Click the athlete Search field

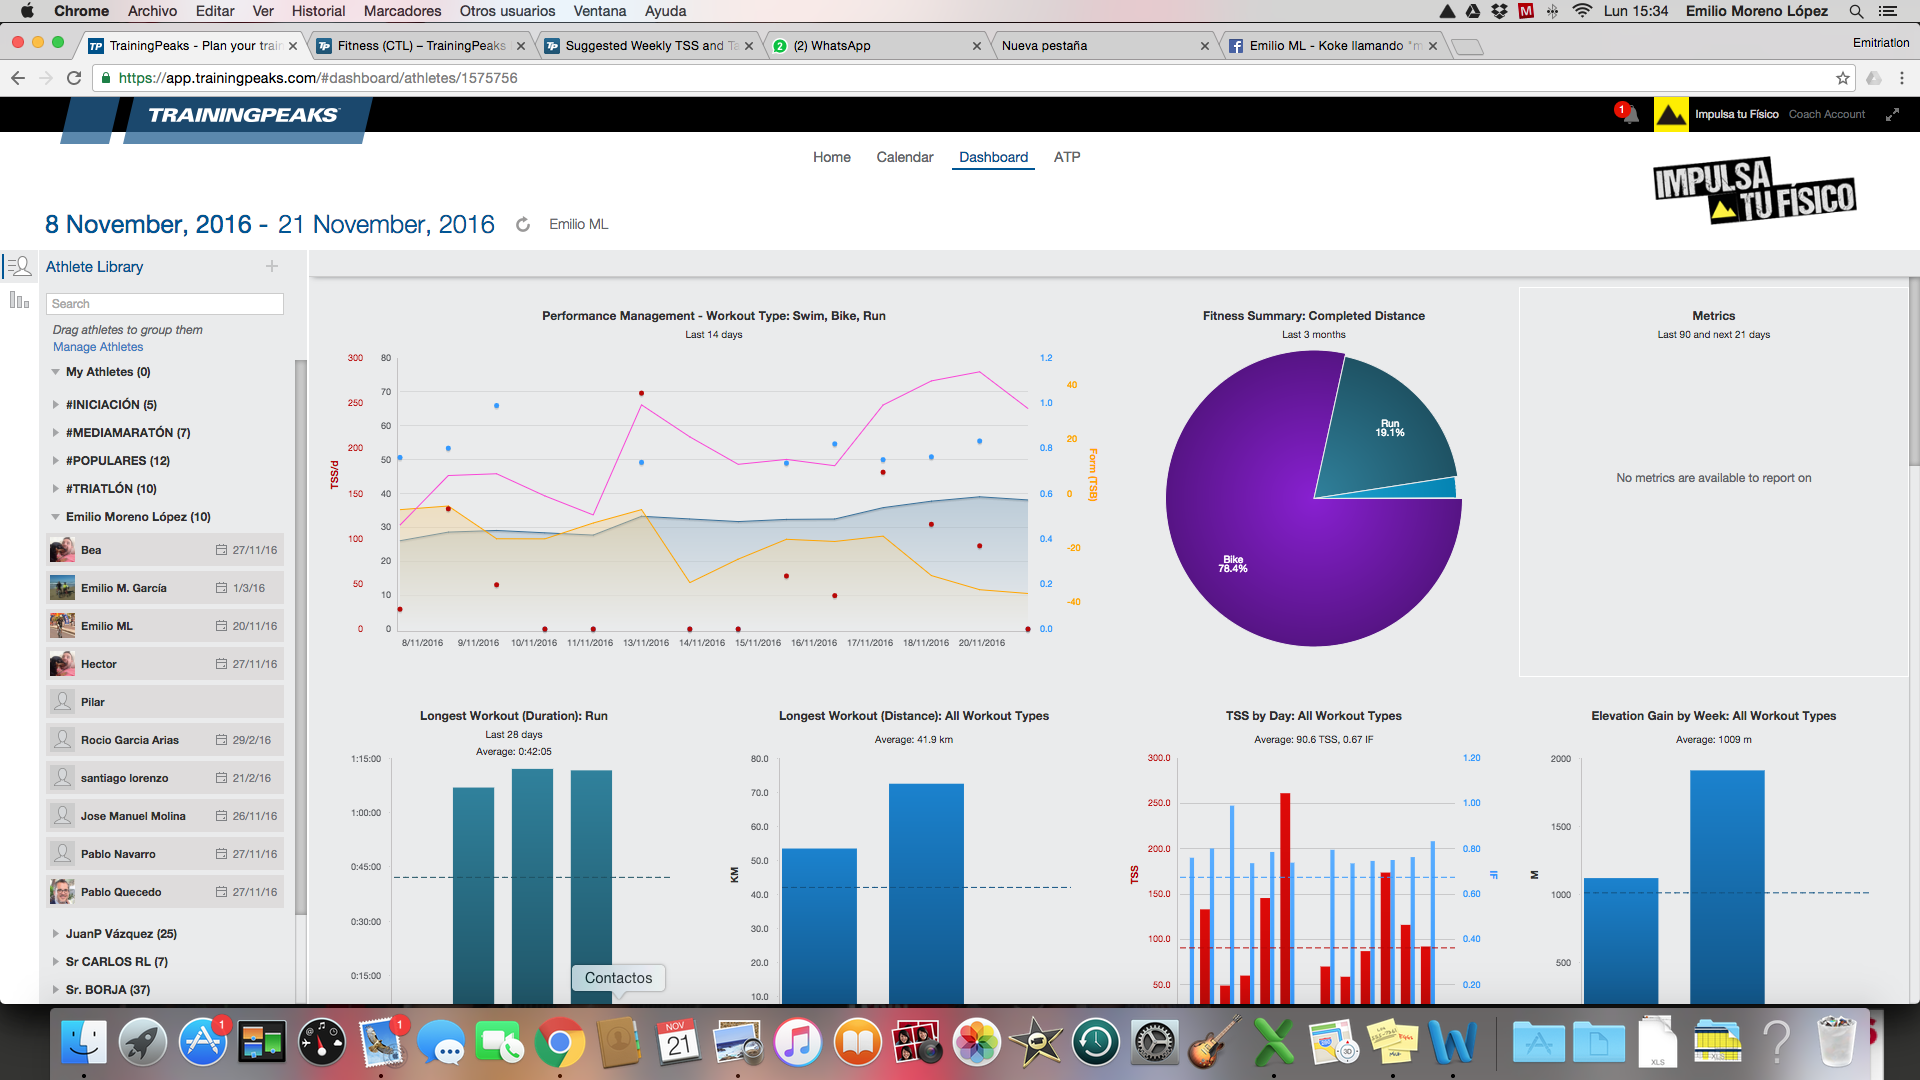165,304
